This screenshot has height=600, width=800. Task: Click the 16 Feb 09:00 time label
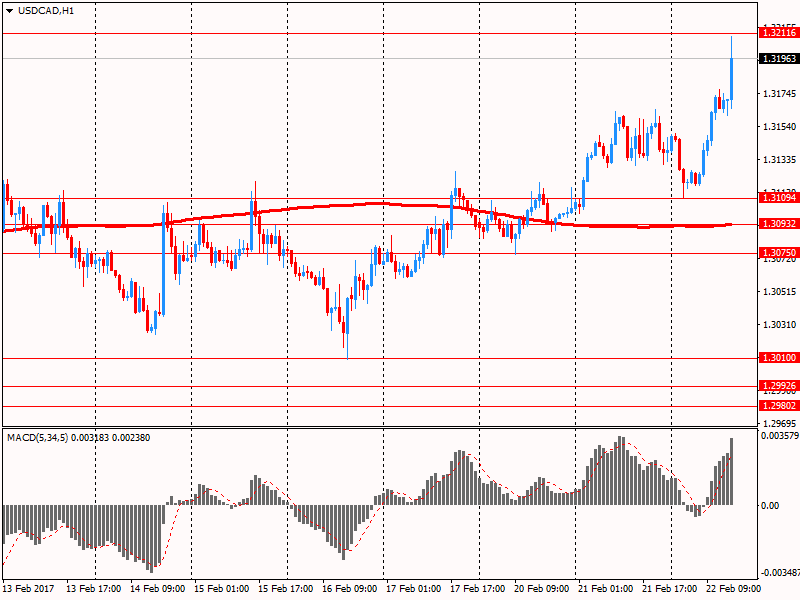pos(349,588)
